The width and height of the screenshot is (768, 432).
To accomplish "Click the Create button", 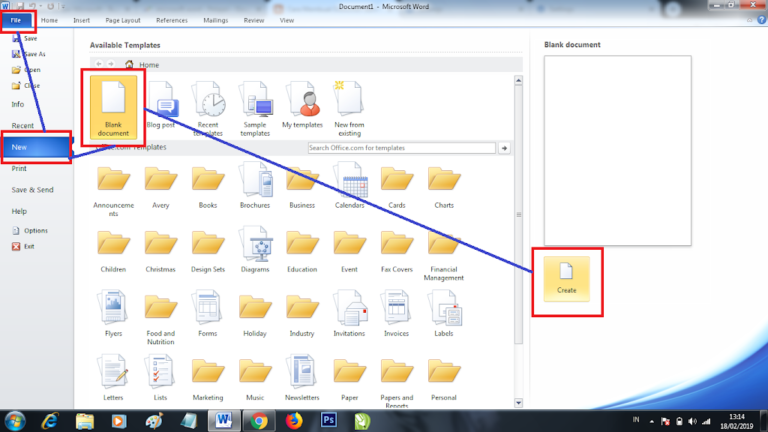I will click(x=567, y=278).
